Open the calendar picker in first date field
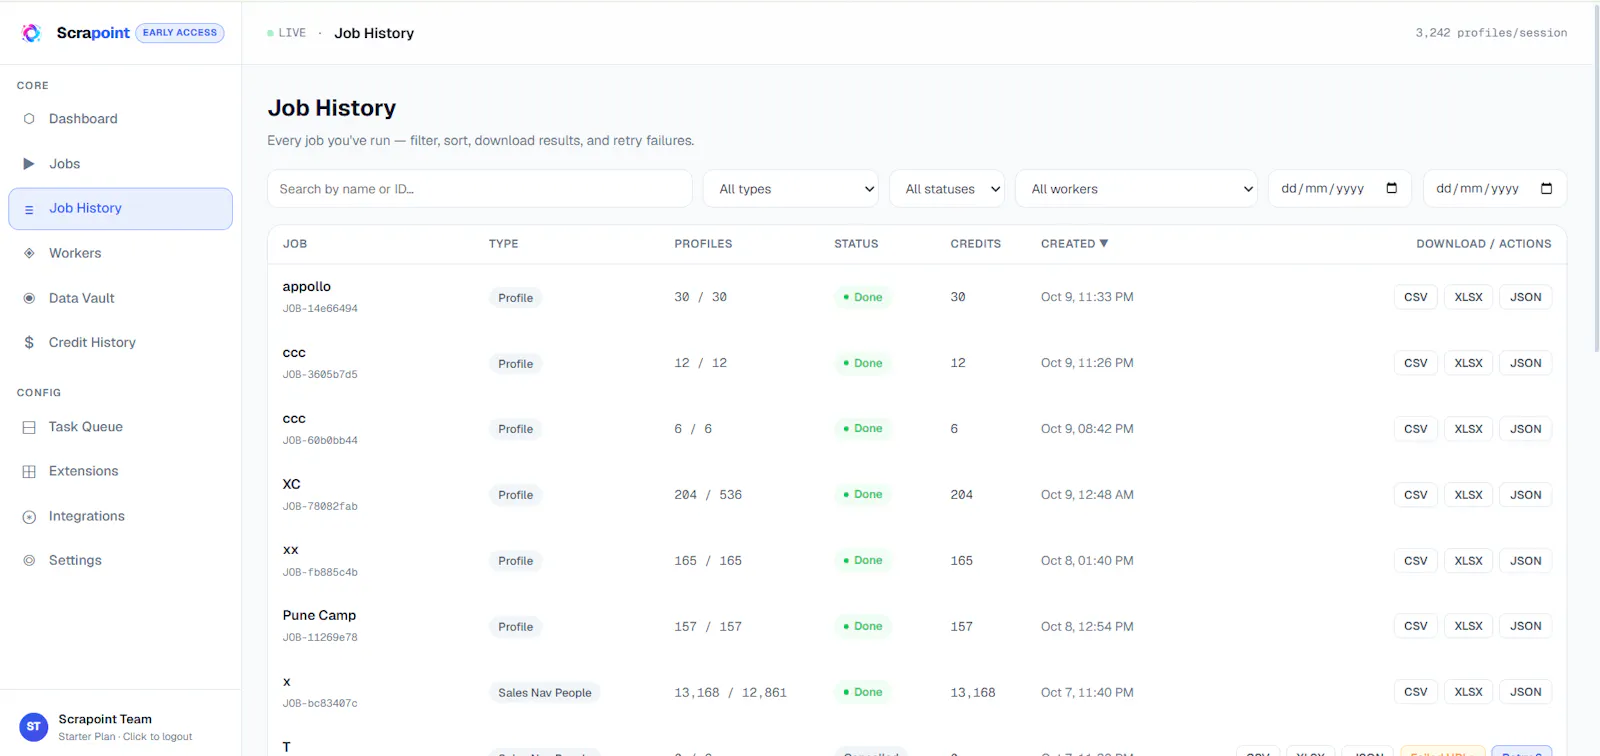The width and height of the screenshot is (1600, 756). pos(1391,188)
